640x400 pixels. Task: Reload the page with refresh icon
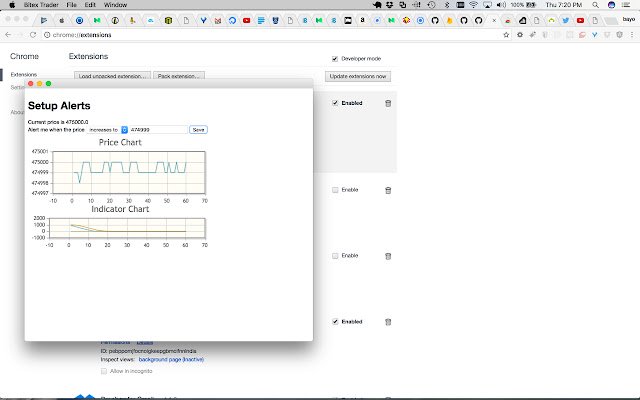pos(33,35)
